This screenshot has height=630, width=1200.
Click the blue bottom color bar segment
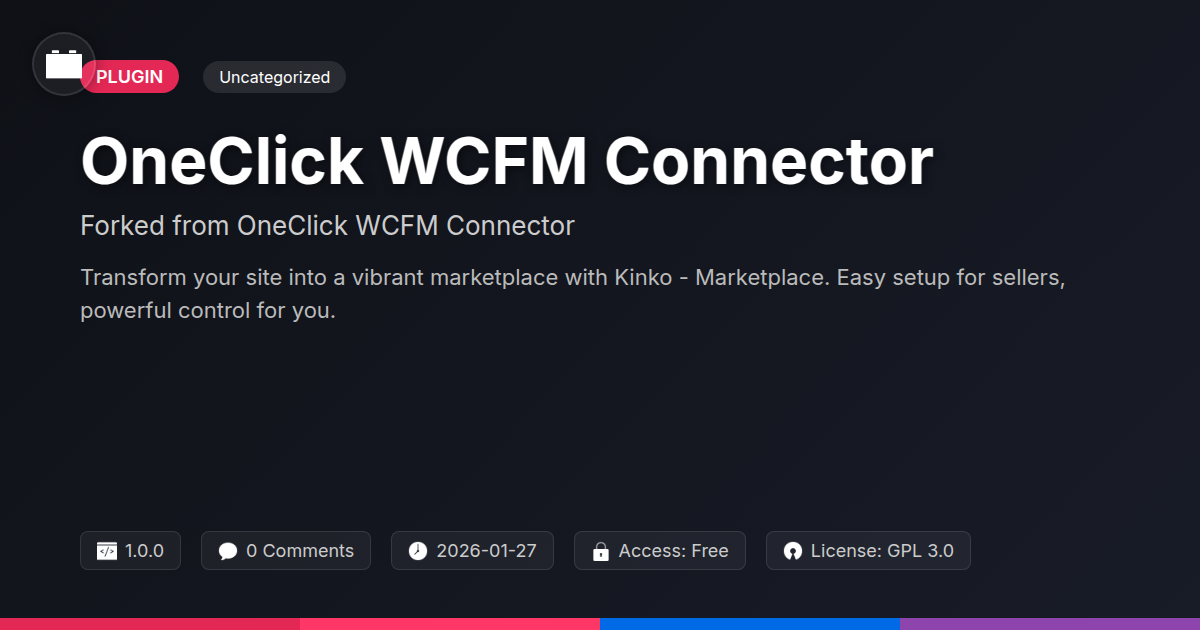(x=750, y=624)
